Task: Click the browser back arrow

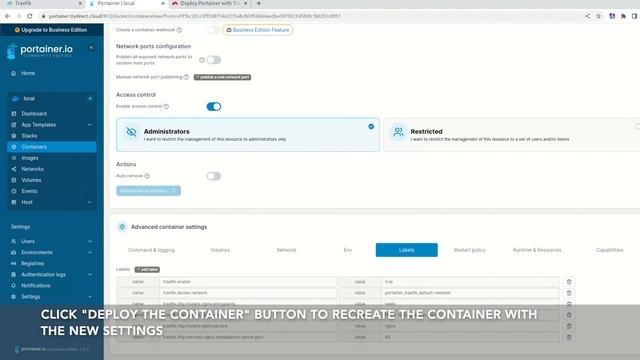Action: [7, 16]
